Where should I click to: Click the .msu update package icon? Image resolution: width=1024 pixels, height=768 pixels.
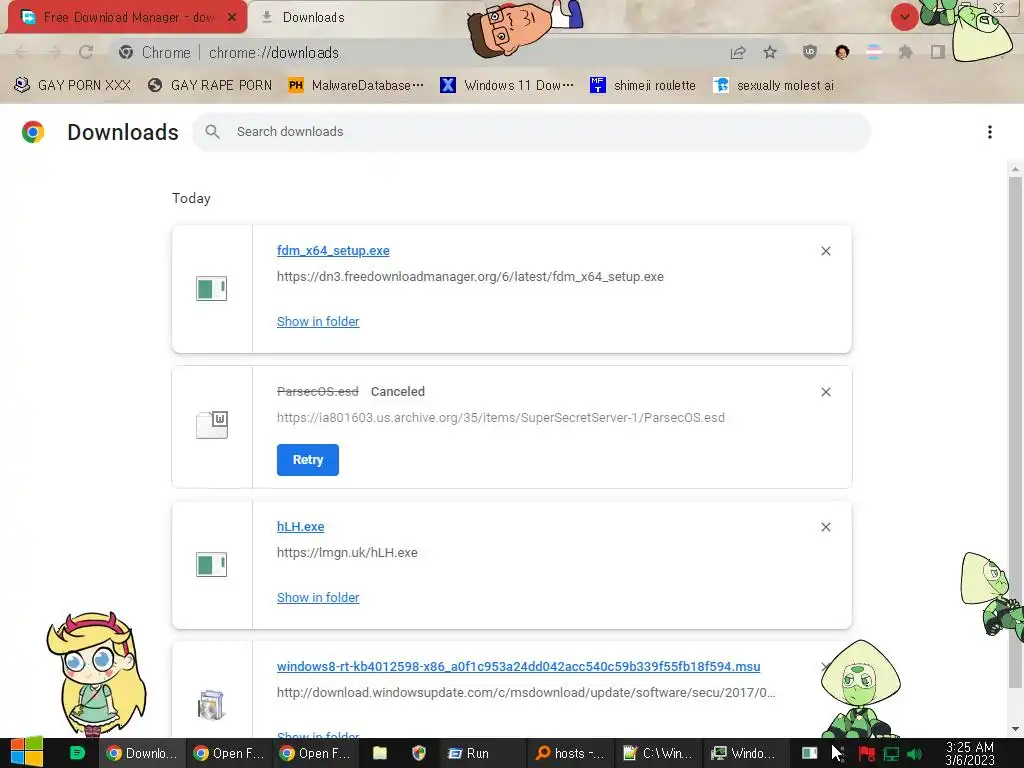point(211,705)
